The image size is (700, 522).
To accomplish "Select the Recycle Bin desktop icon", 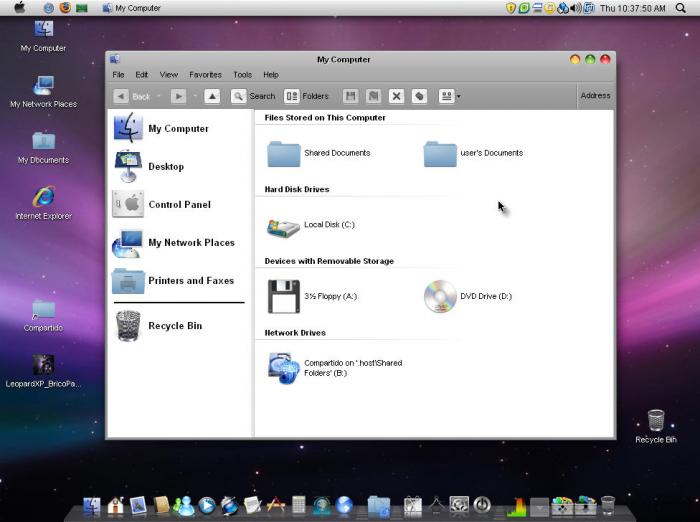I will point(656,426).
